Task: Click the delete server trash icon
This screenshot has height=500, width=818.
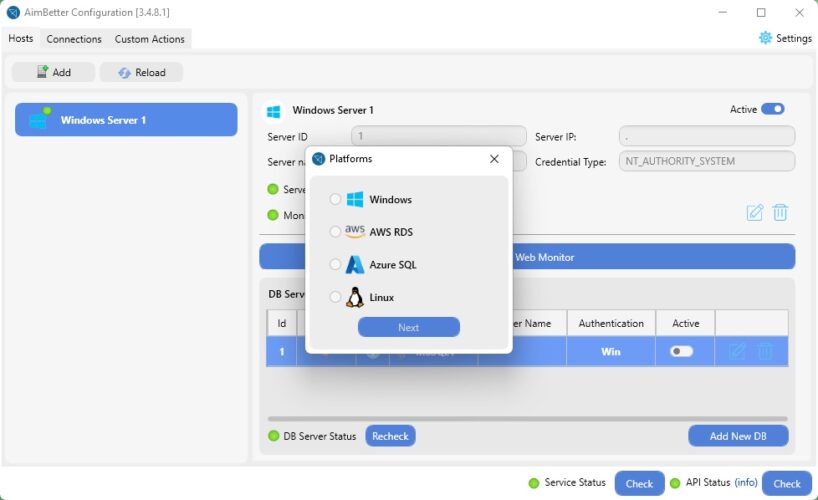Action: pyautogui.click(x=781, y=212)
